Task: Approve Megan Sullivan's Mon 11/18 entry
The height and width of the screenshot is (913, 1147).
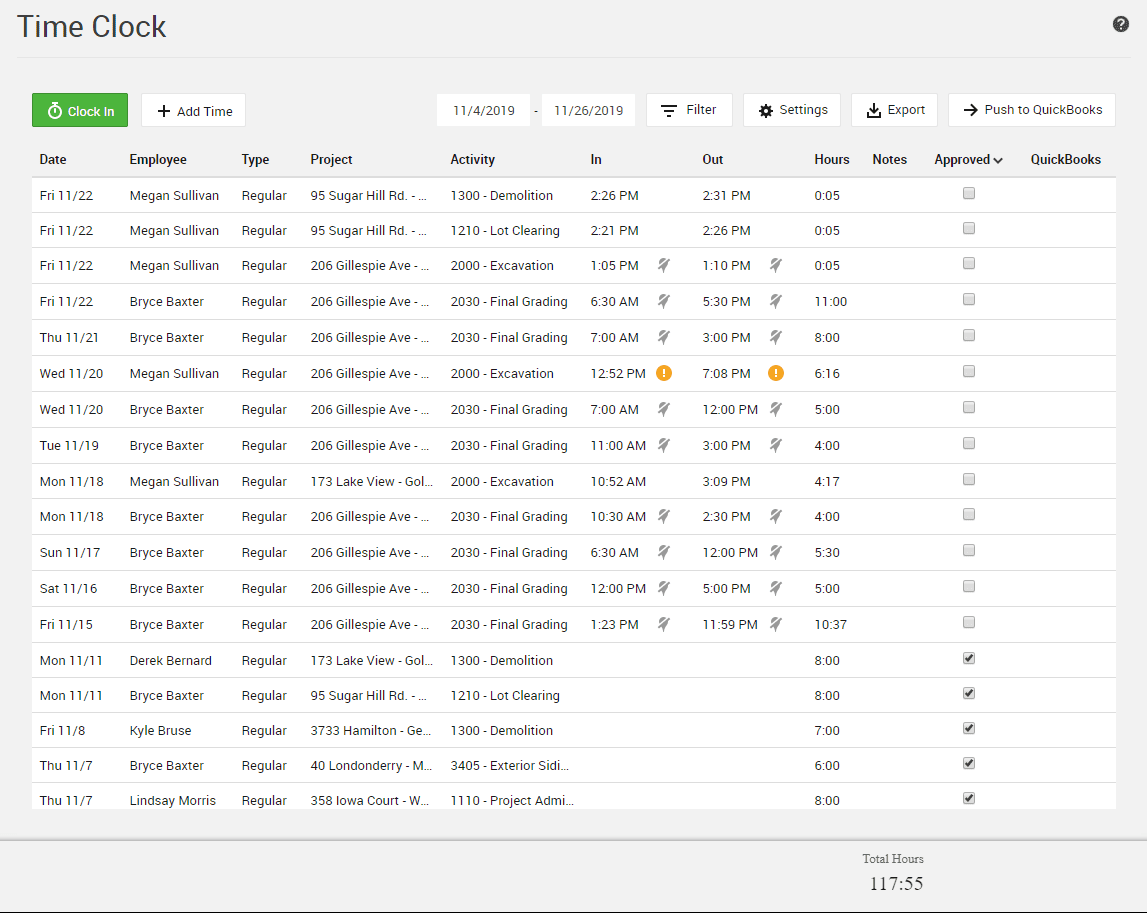Action: coord(969,479)
